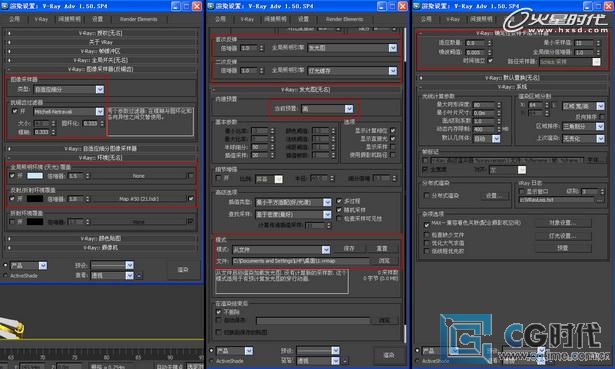Screen dimensions: 615x369
Task: Enable the 显示采样 checkbox
Action: coord(393,147)
